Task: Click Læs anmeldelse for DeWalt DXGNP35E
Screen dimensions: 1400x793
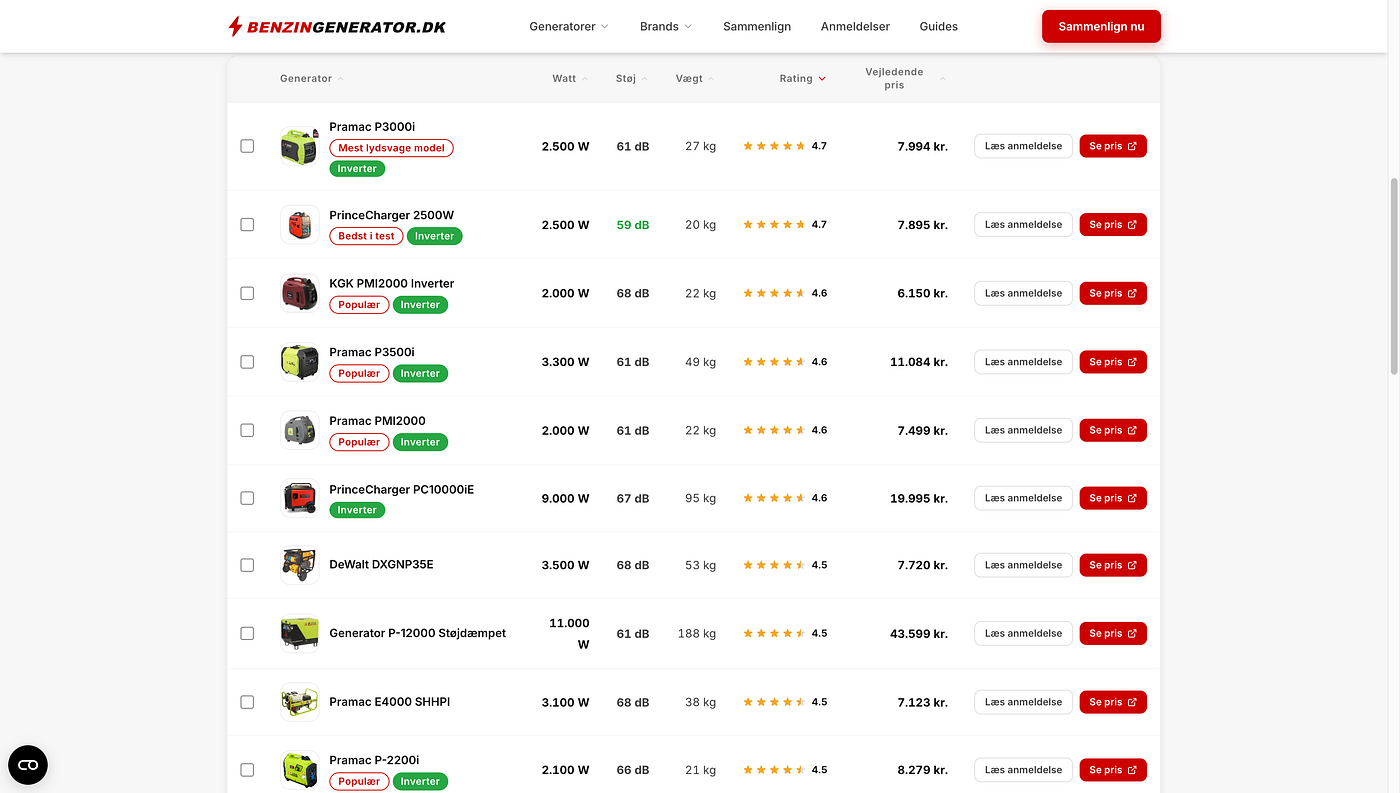Action: click(x=1023, y=565)
